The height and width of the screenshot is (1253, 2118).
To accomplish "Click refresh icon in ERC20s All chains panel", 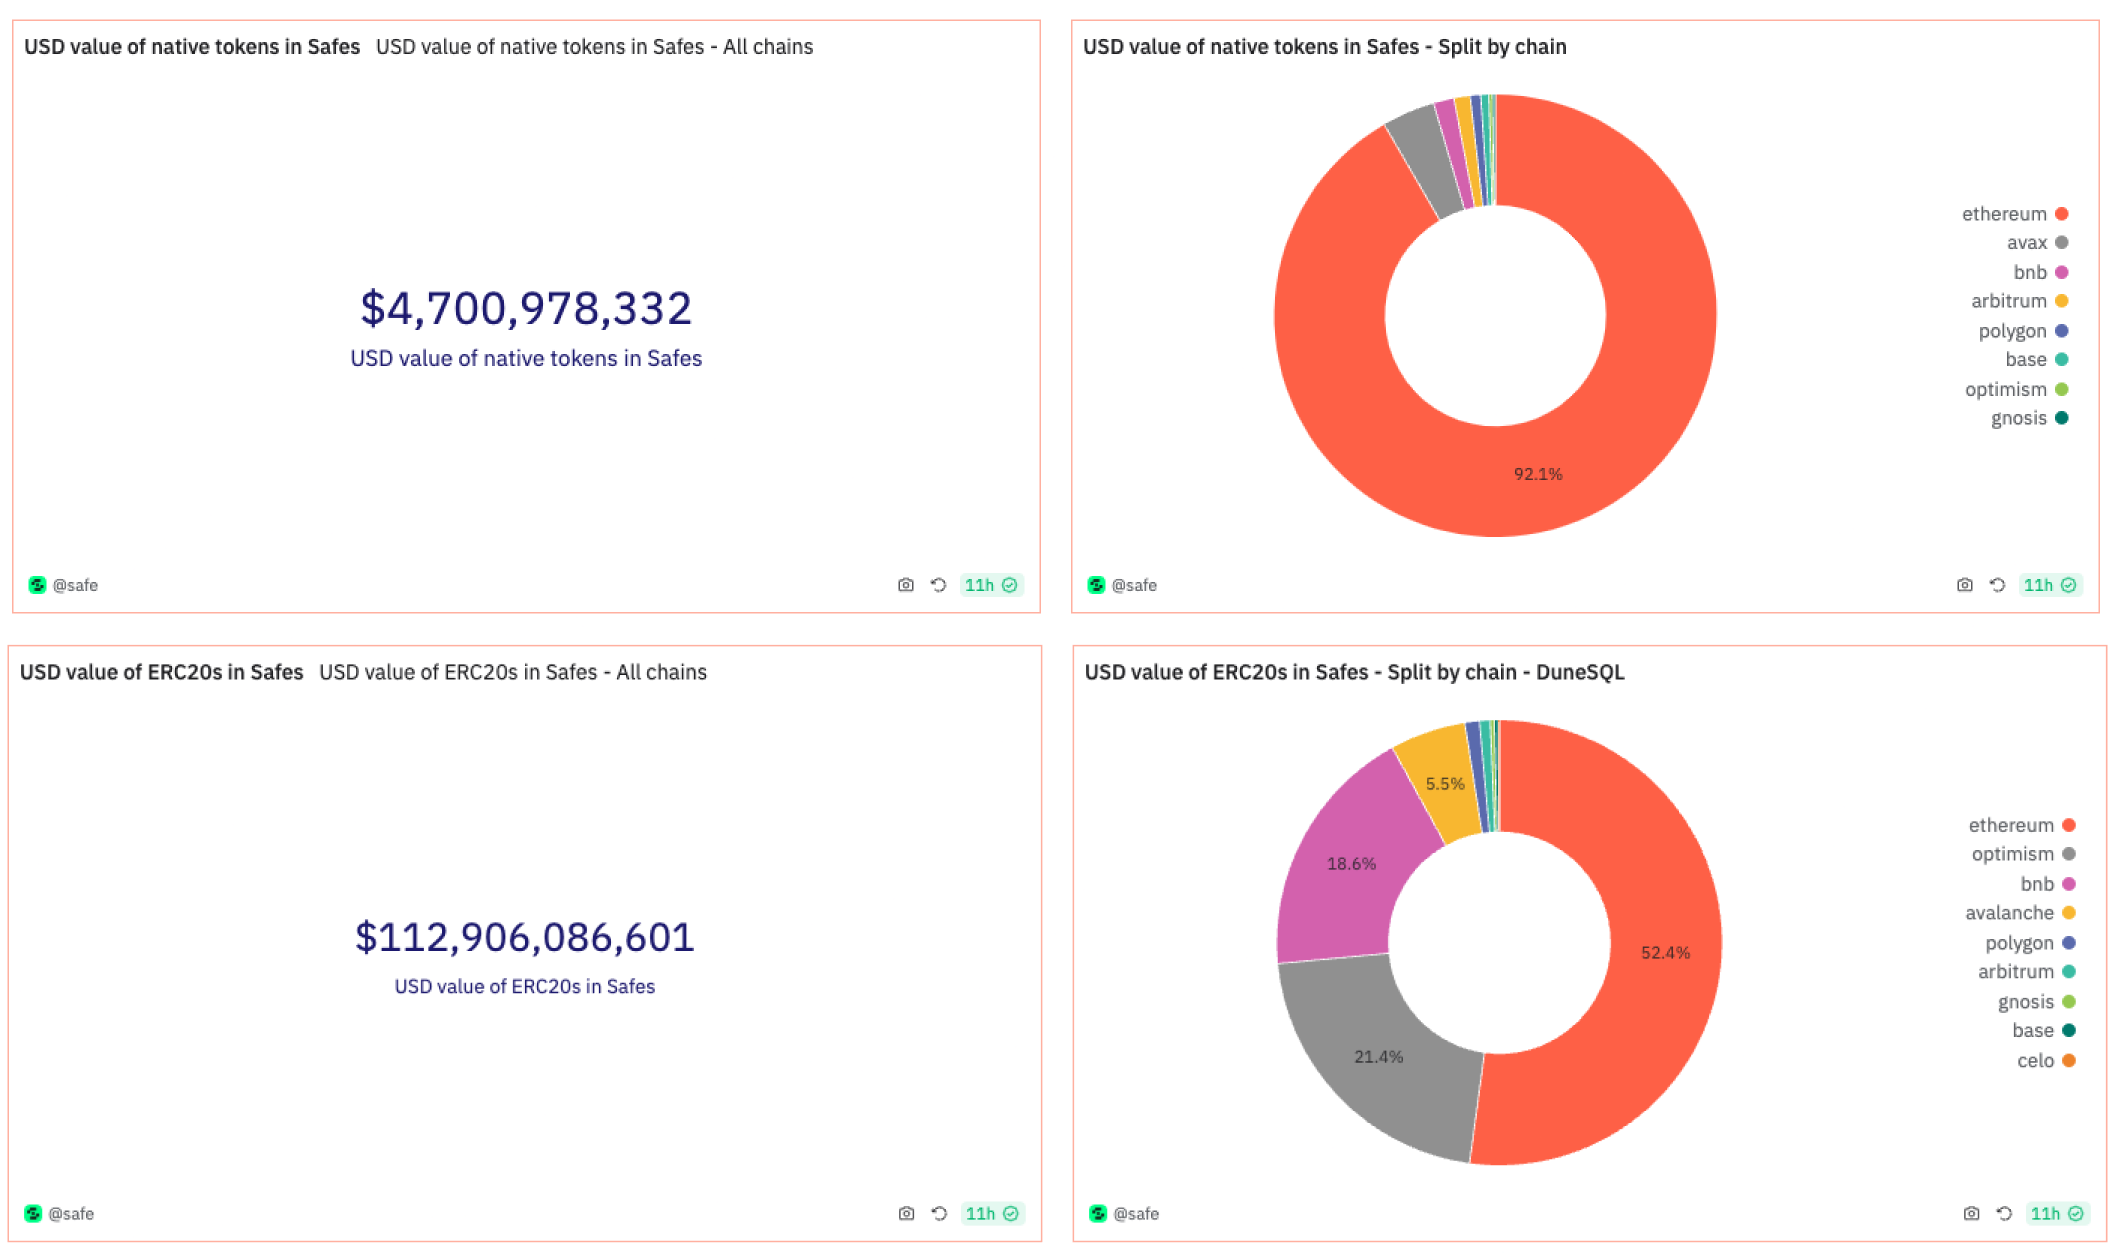I will 939,1213.
